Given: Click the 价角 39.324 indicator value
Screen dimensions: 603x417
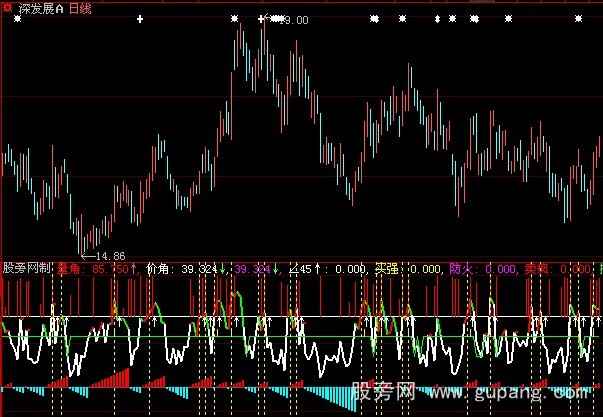Looking at the screenshot, I should coord(179,268).
